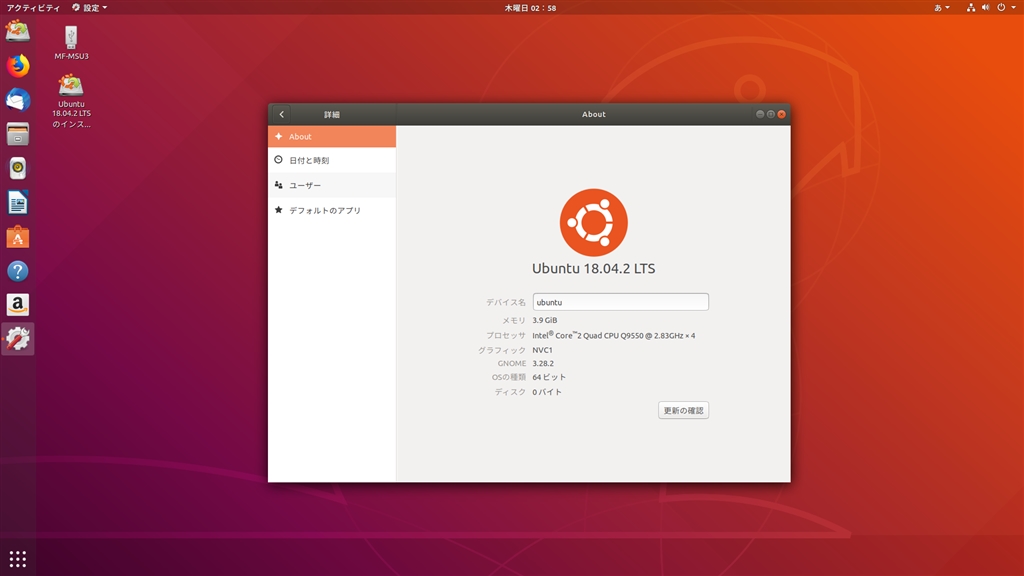Viewport: 1024px width, 576px height.
Task: Open the ユーザー panel
Action: click(332, 185)
